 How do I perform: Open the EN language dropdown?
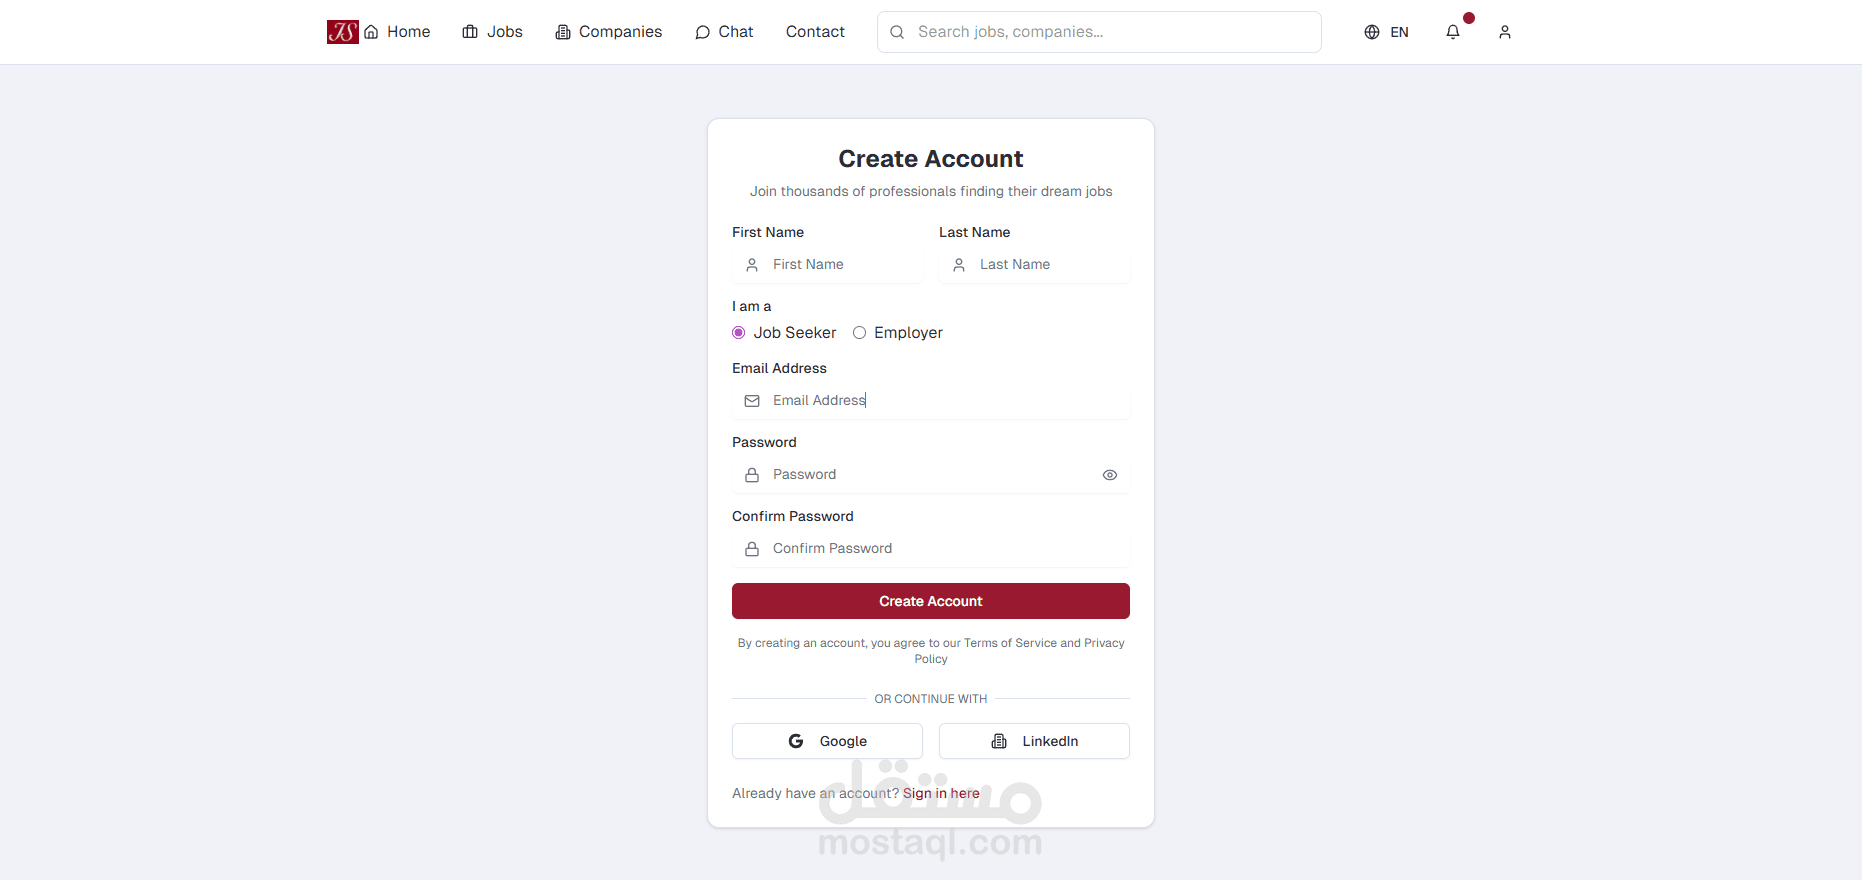[1399, 32]
